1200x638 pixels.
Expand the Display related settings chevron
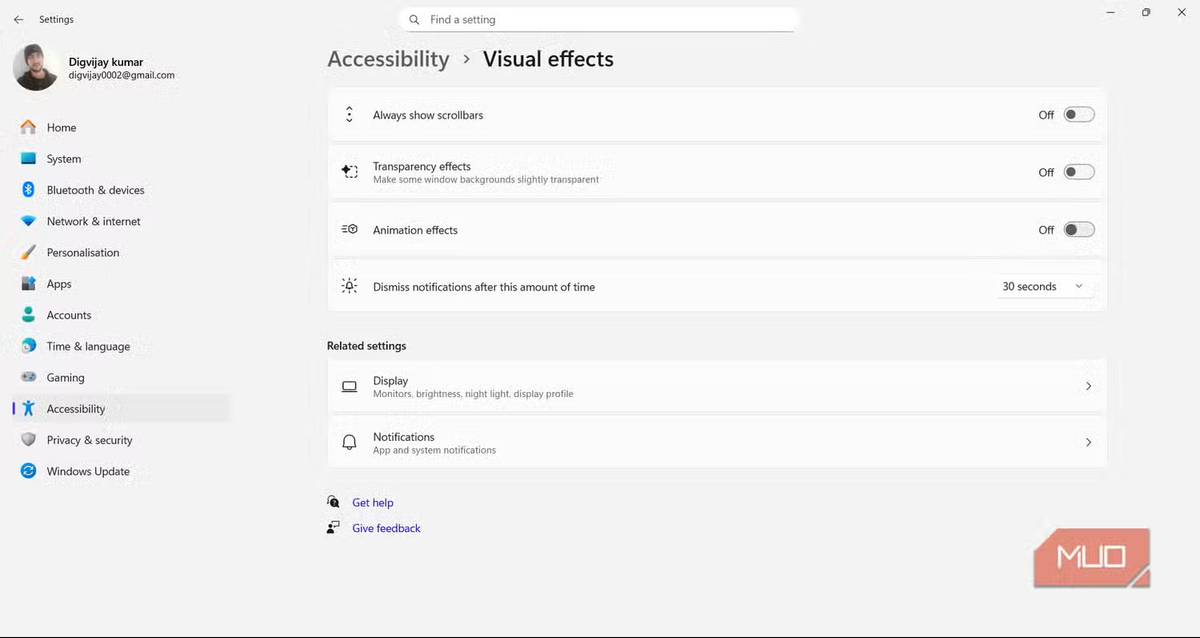click(1088, 386)
